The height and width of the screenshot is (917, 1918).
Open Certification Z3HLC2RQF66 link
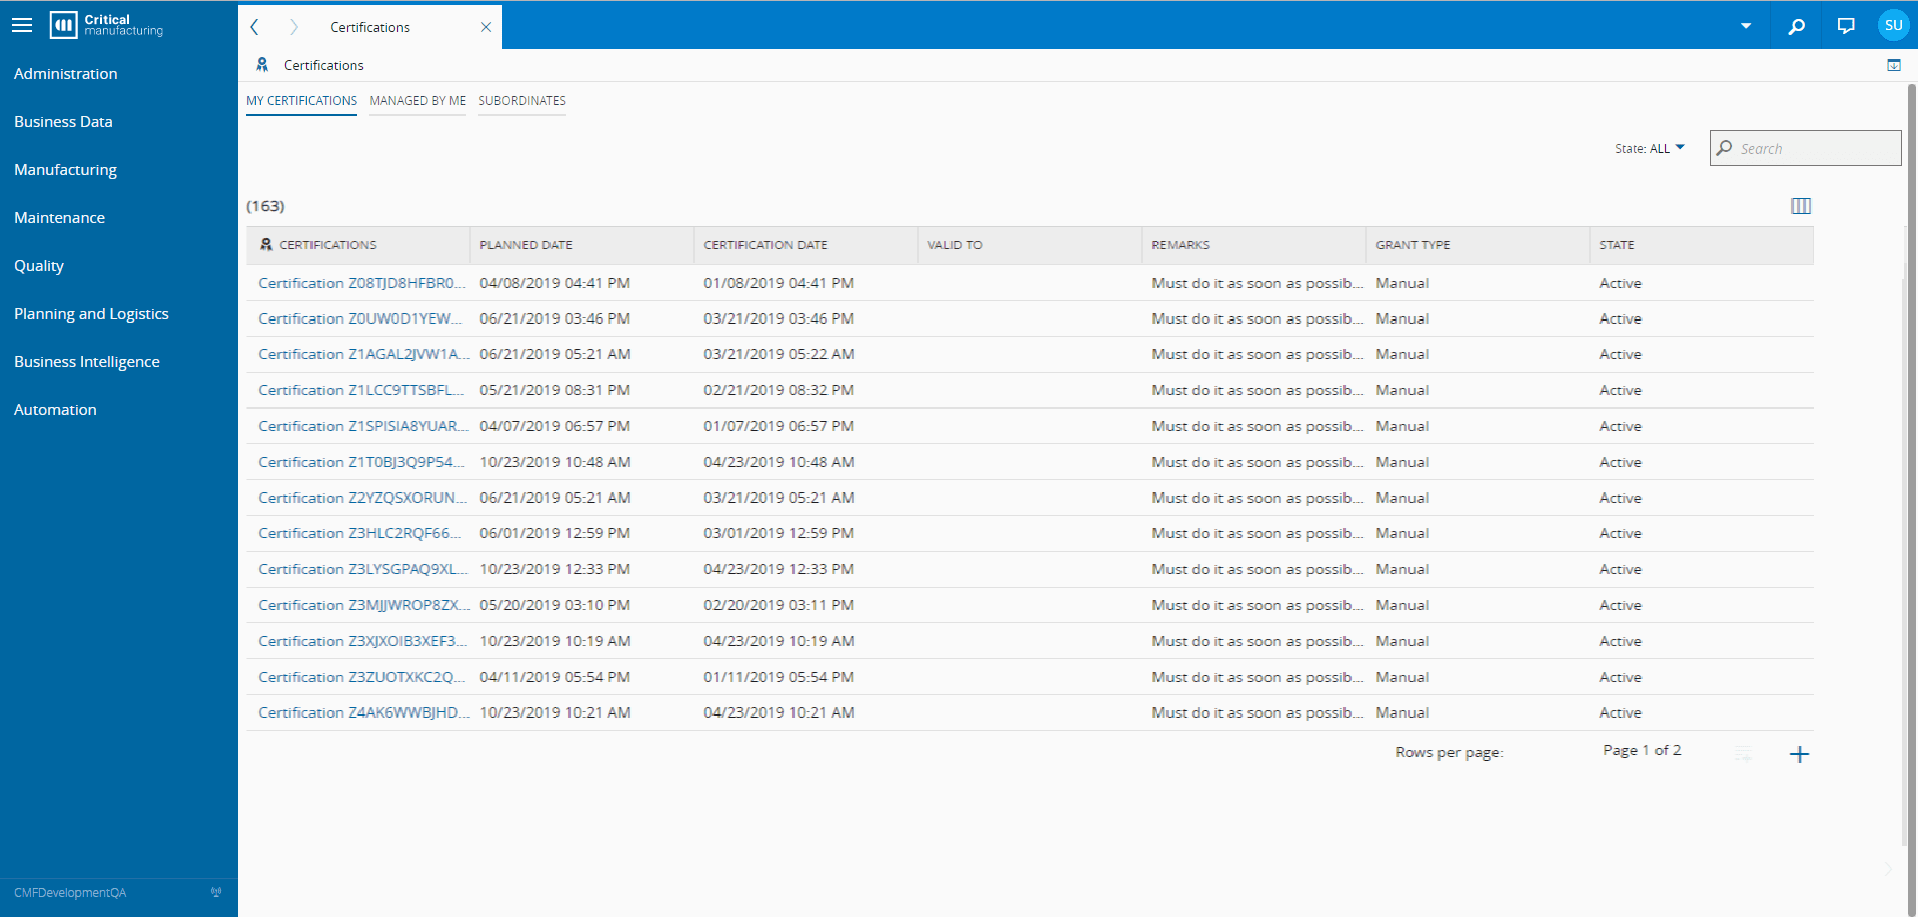(x=359, y=533)
